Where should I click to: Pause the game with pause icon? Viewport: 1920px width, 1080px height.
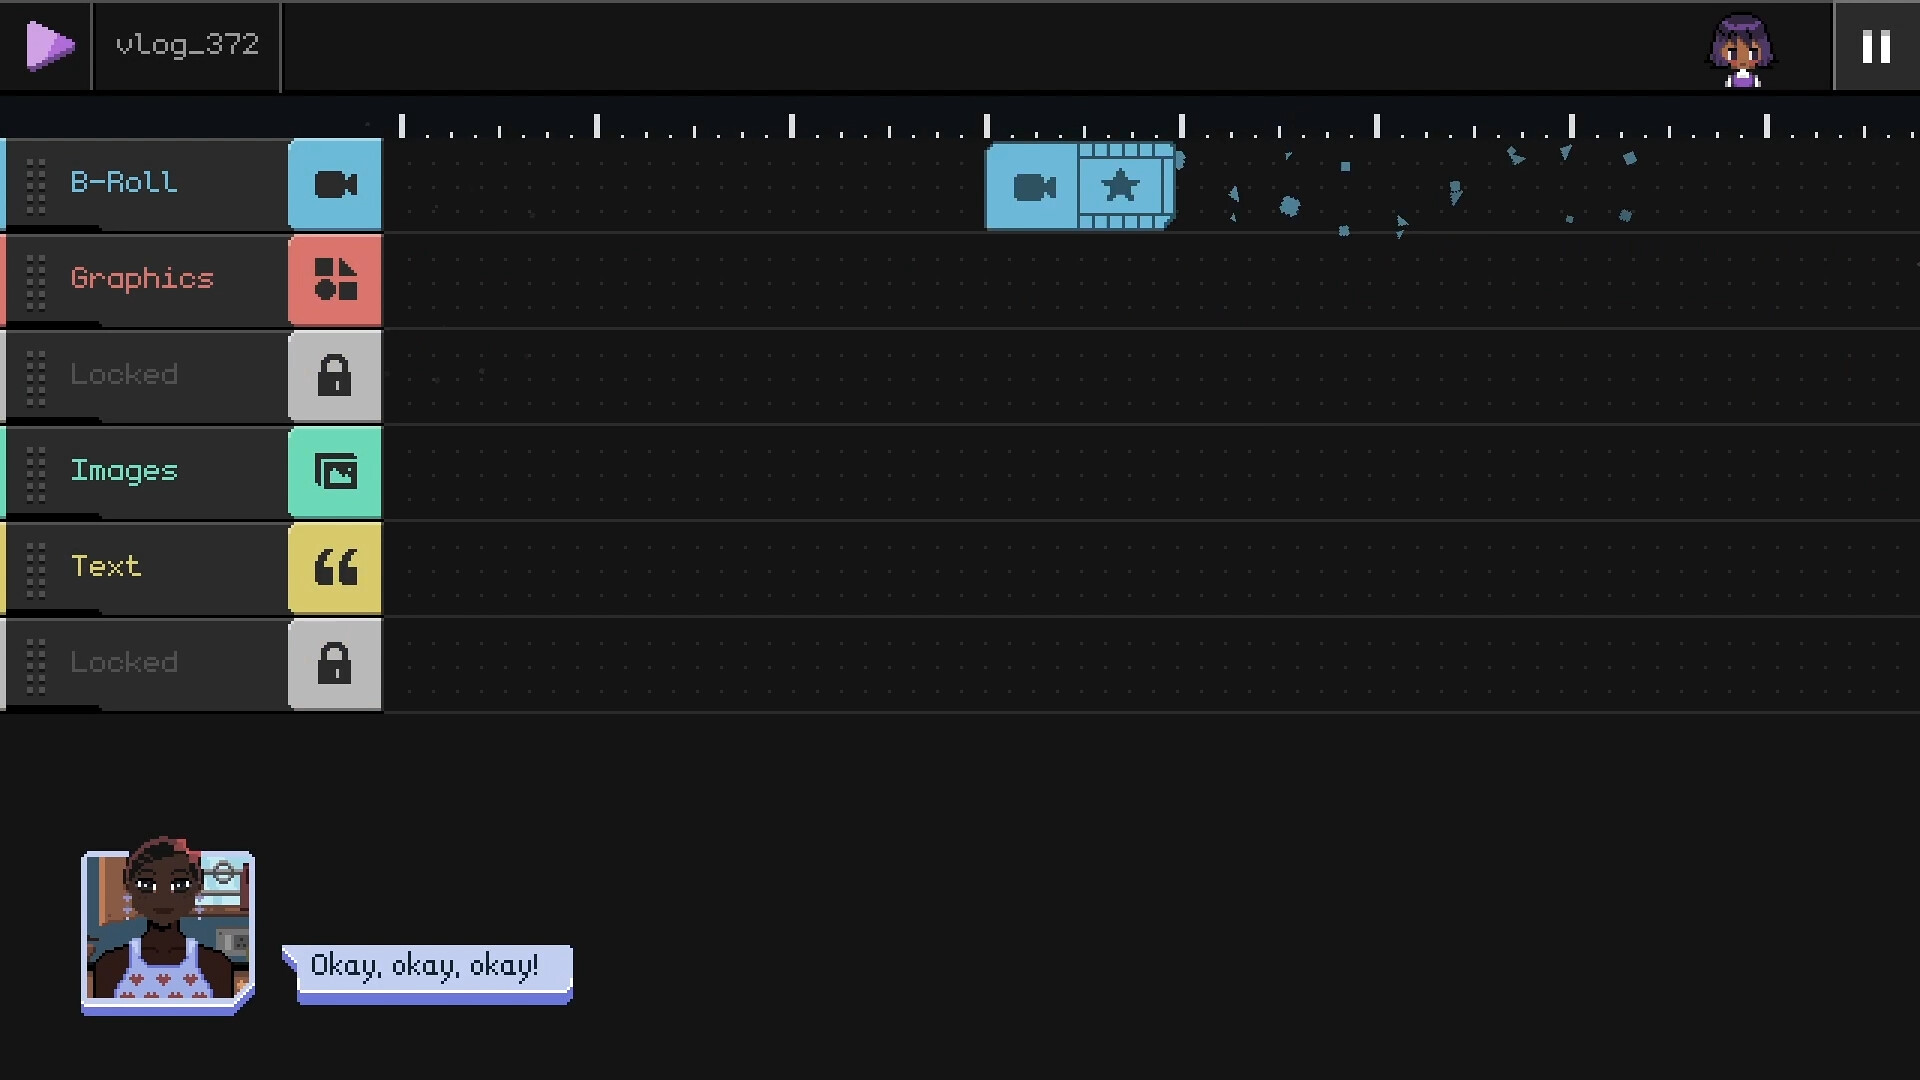(1876, 47)
